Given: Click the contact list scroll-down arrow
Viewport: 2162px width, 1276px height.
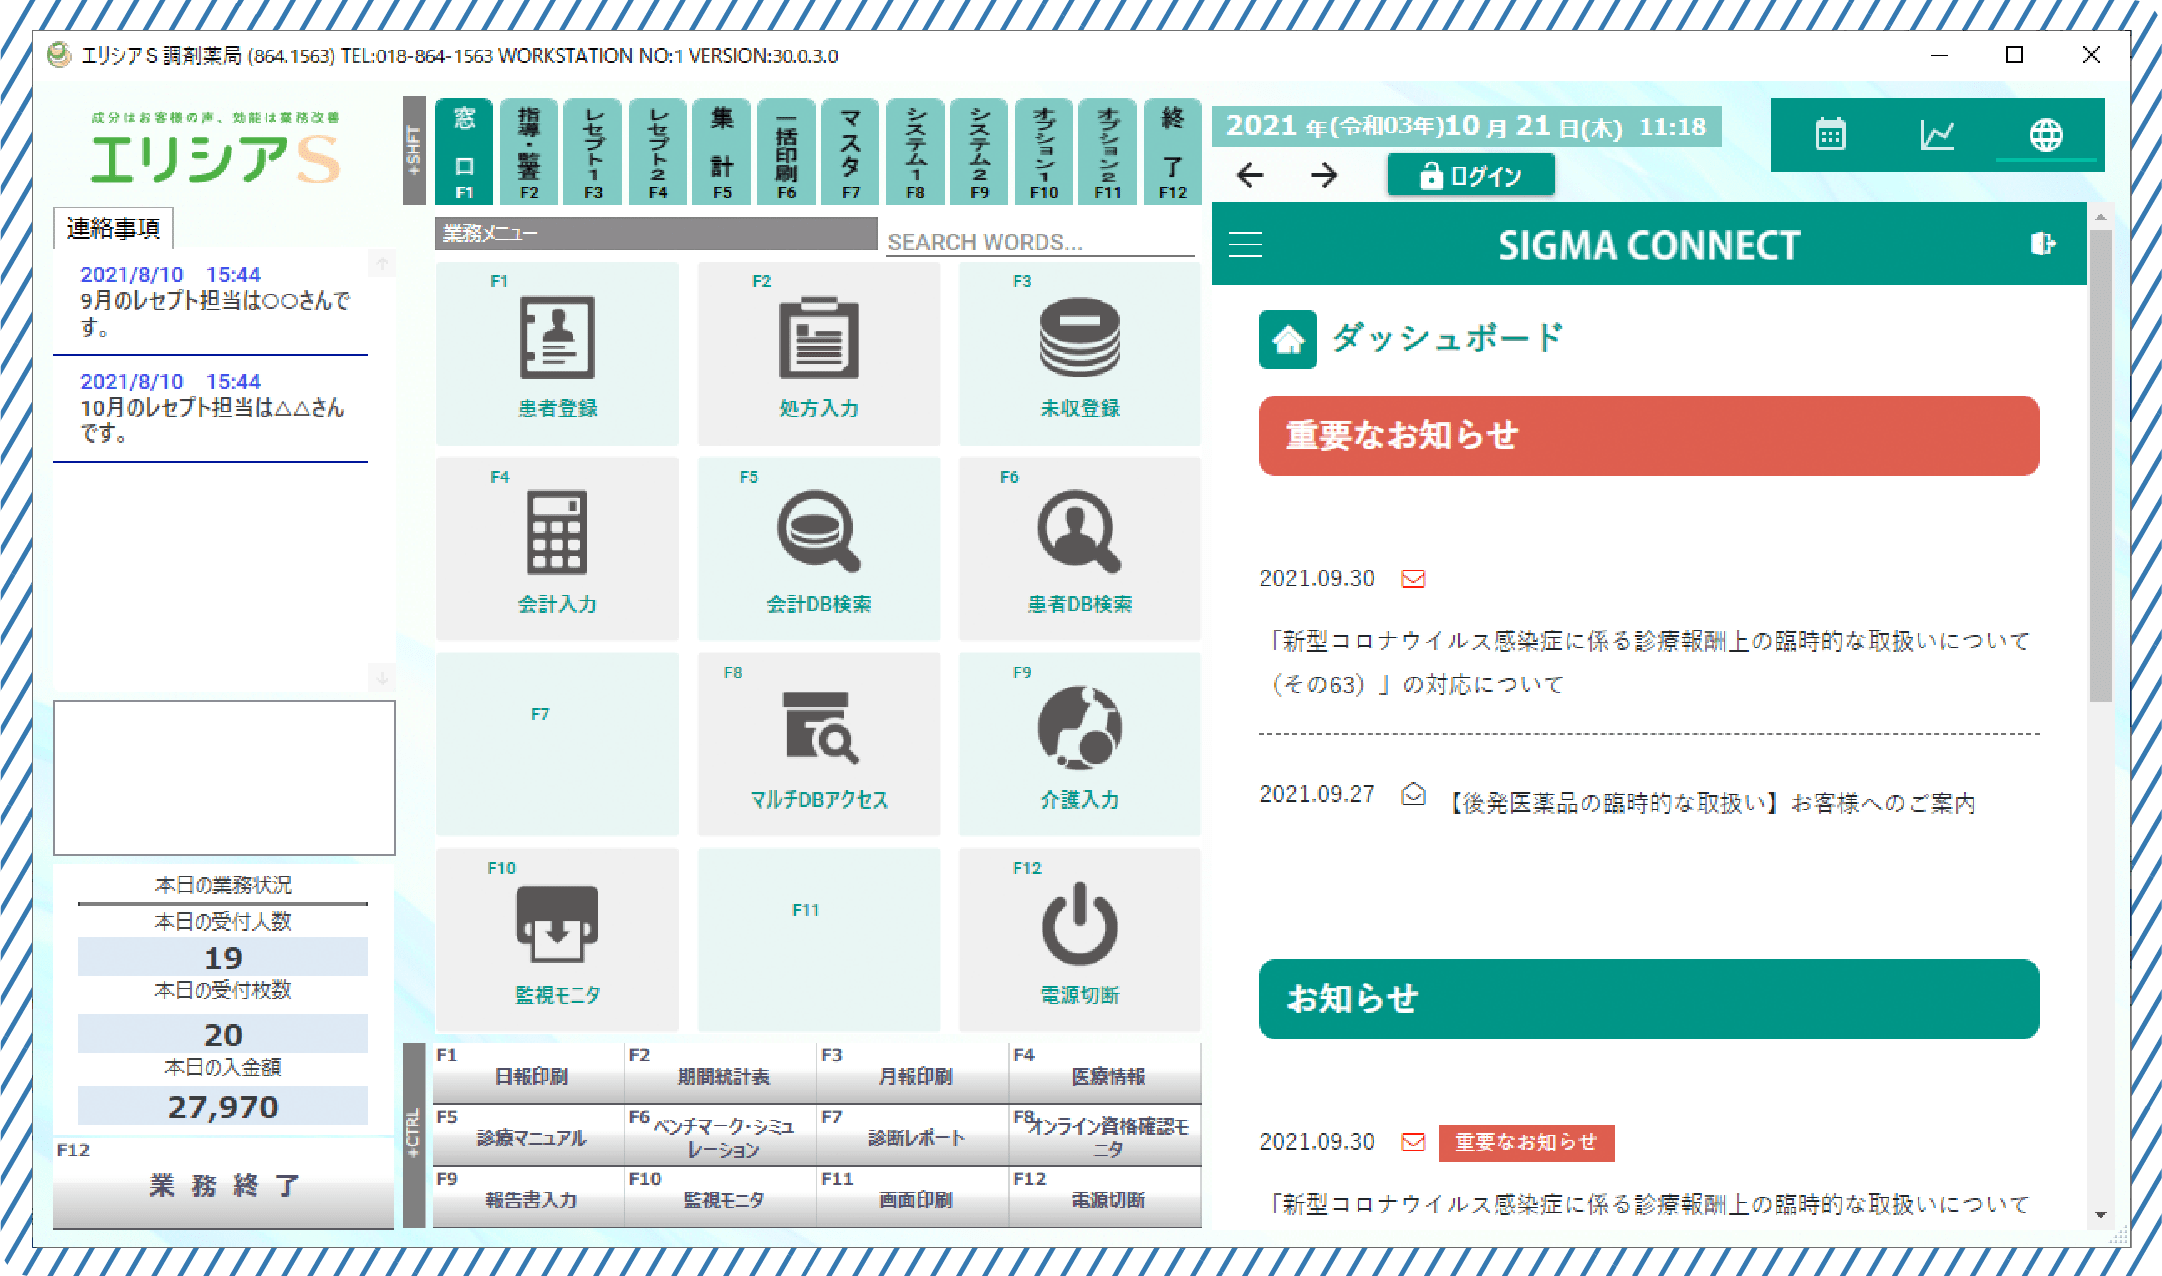Looking at the screenshot, I should pos(382,677).
